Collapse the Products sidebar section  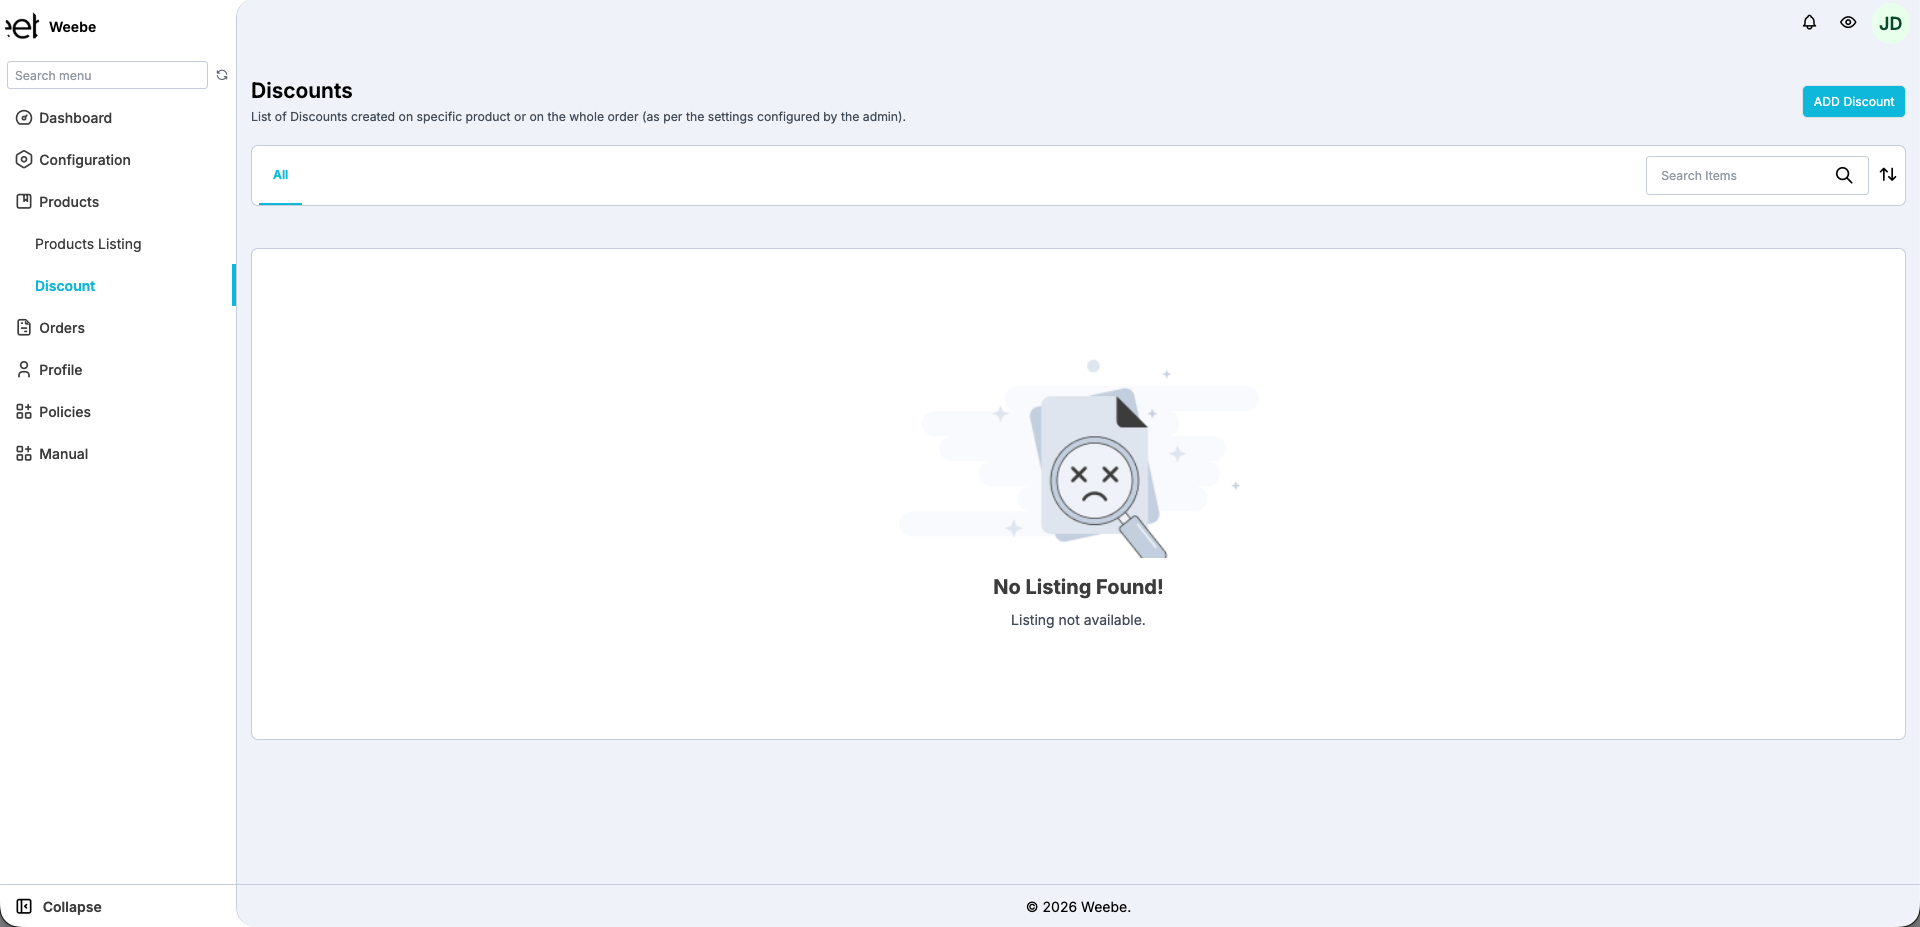tap(68, 202)
